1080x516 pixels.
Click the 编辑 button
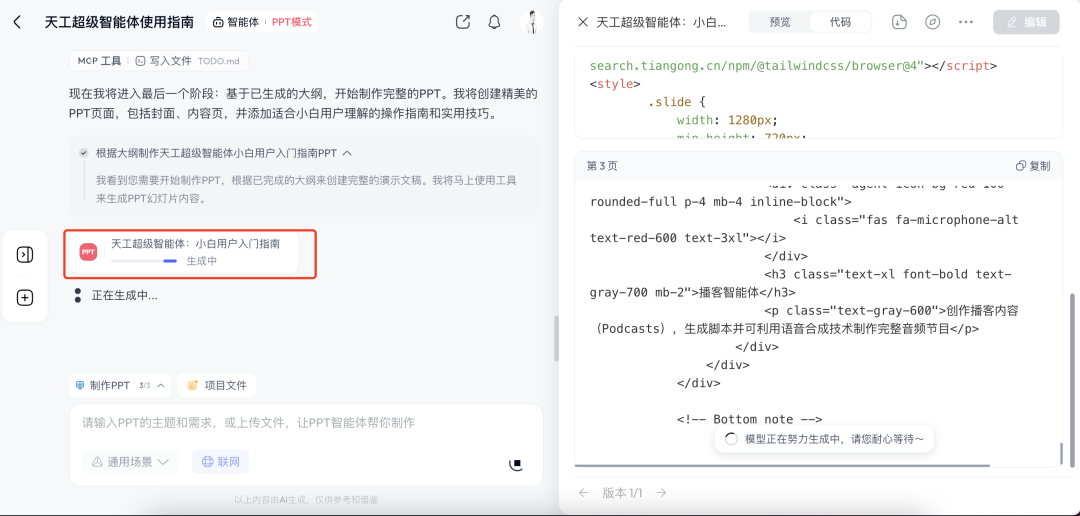click(x=1026, y=22)
